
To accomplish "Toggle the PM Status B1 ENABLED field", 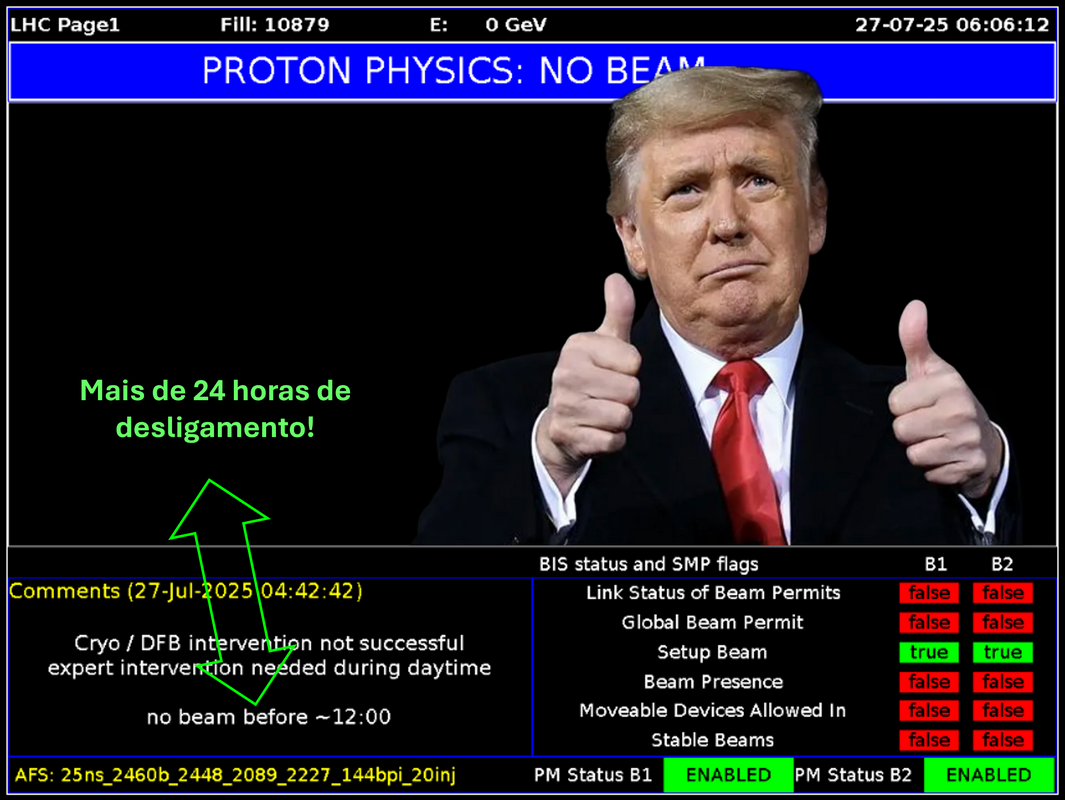I will pos(727,775).
